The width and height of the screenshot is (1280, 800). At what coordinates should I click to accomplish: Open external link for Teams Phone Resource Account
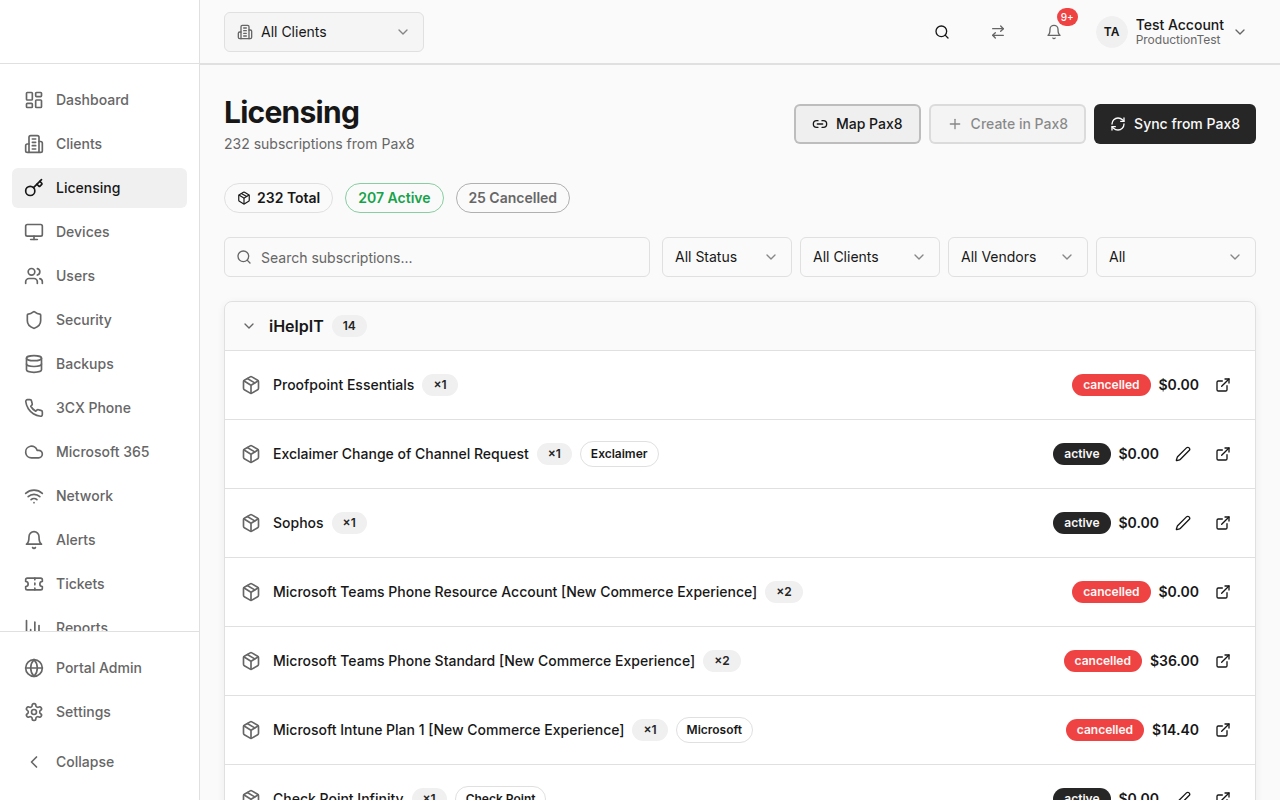(x=1223, y=592)
